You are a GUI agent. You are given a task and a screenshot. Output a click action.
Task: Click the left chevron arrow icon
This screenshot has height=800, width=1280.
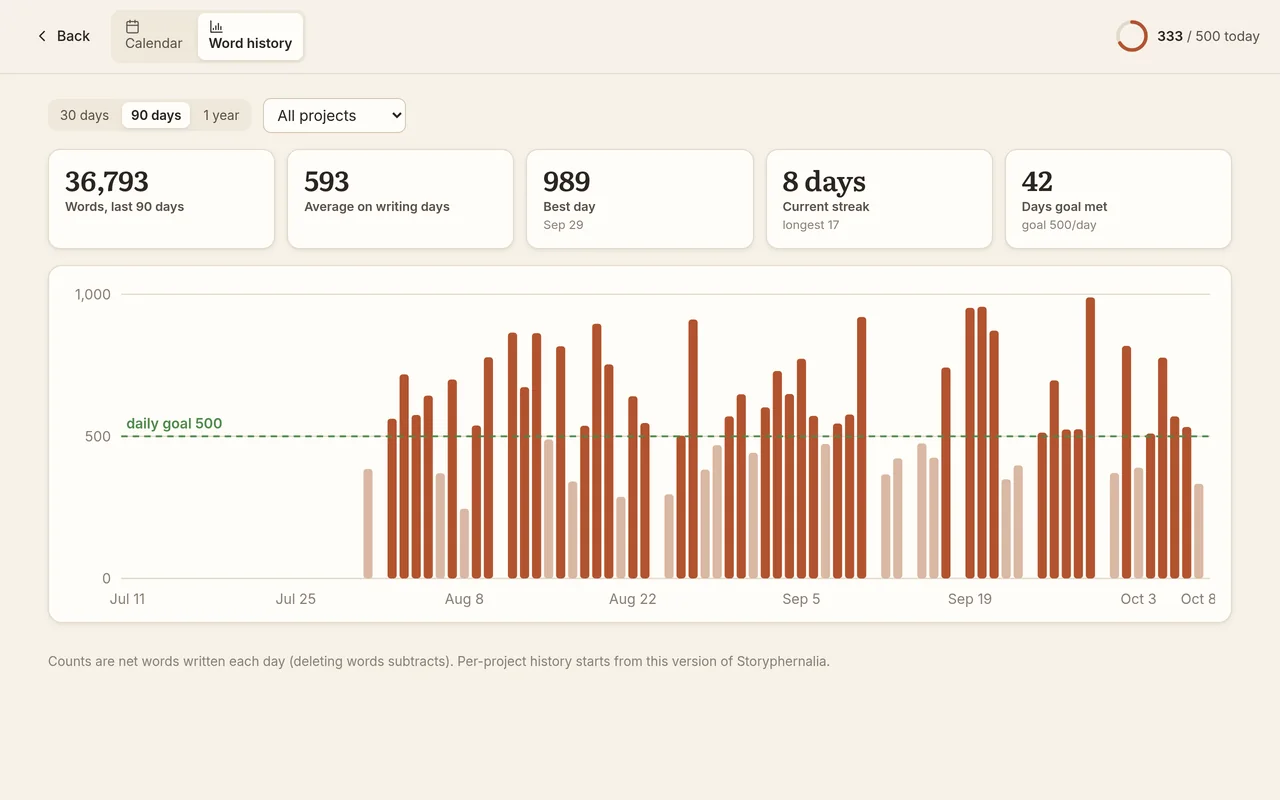(42, 36)
